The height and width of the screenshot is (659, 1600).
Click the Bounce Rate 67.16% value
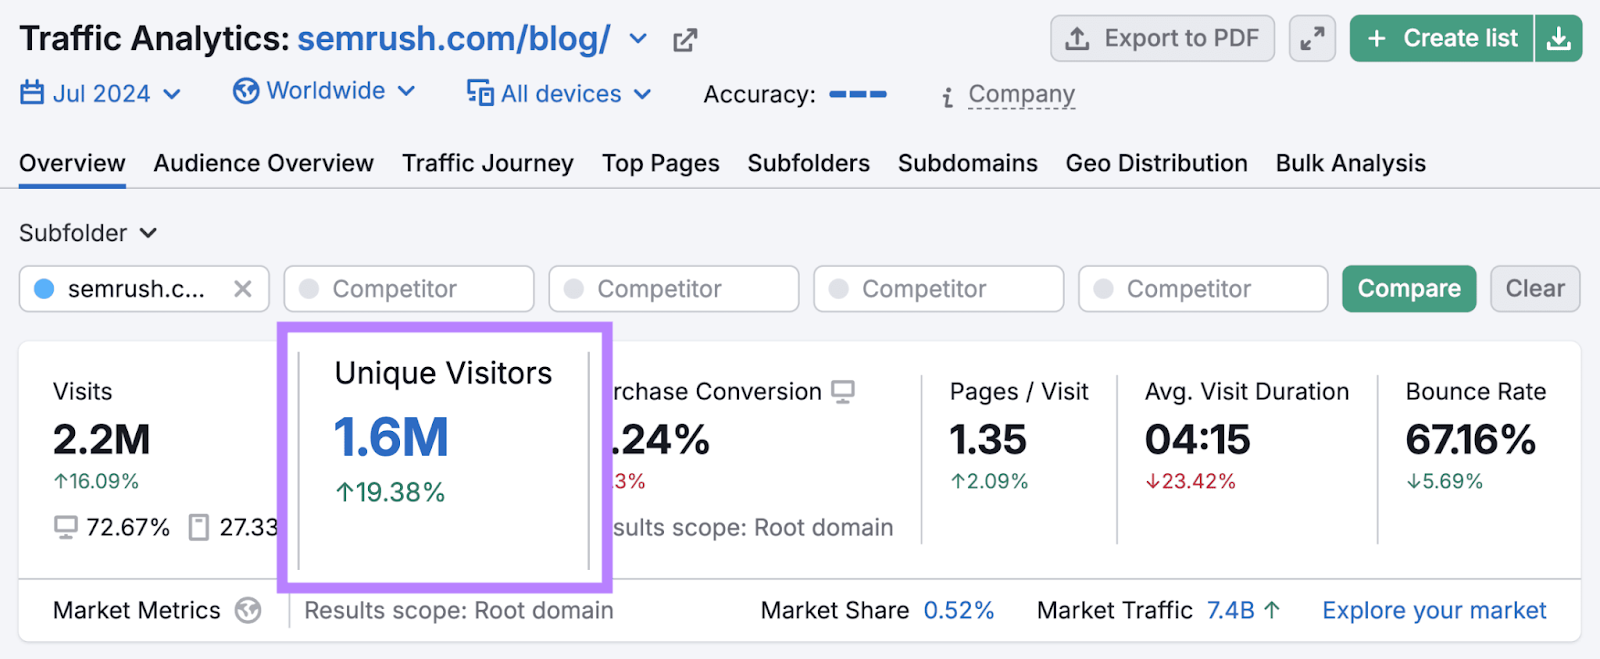tap(1470, 440)
